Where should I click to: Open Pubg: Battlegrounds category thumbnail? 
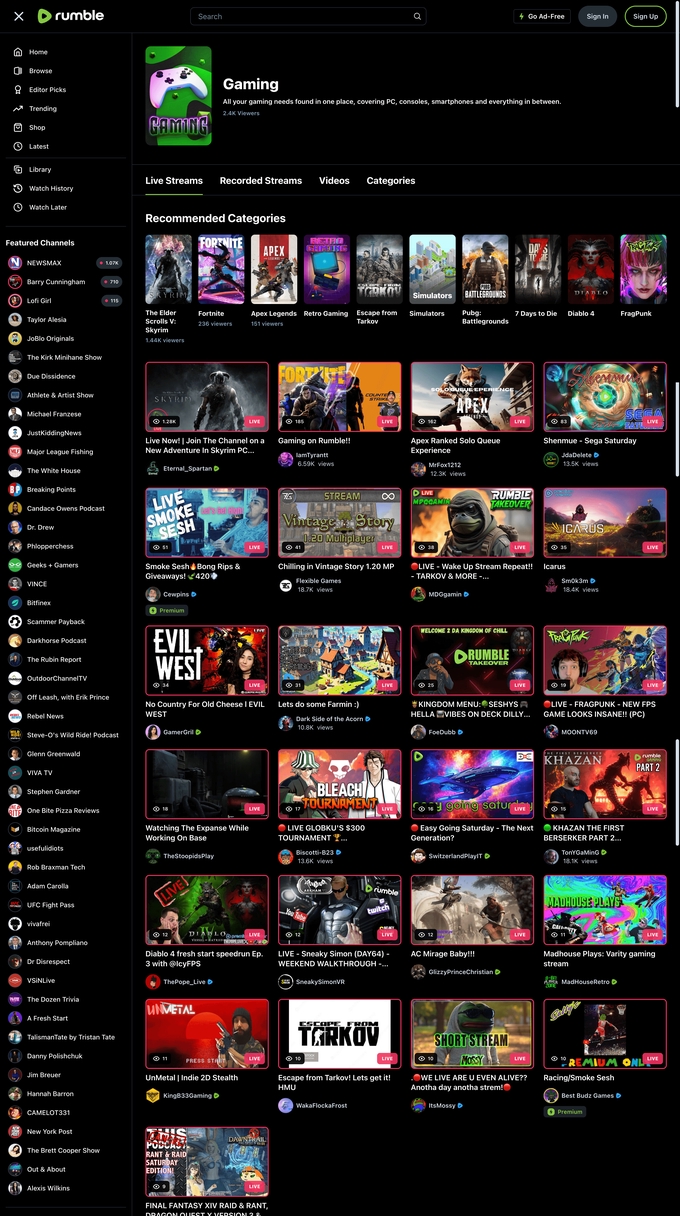tap(485, 269)
